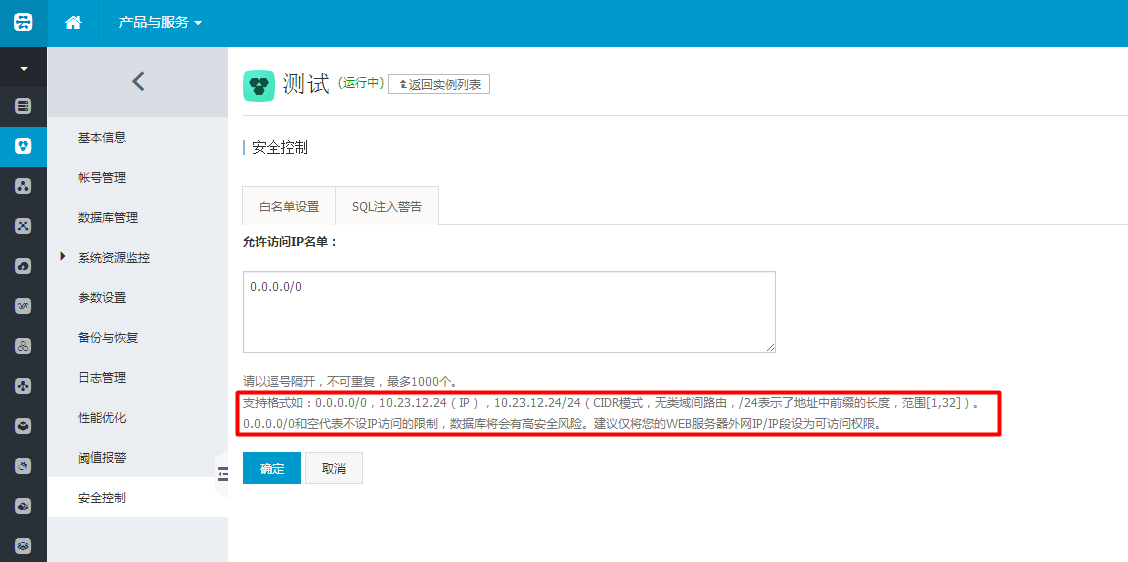Click the highlighted RDS icon in left rail
This screenshot has height=562, width=1128.
23,146
